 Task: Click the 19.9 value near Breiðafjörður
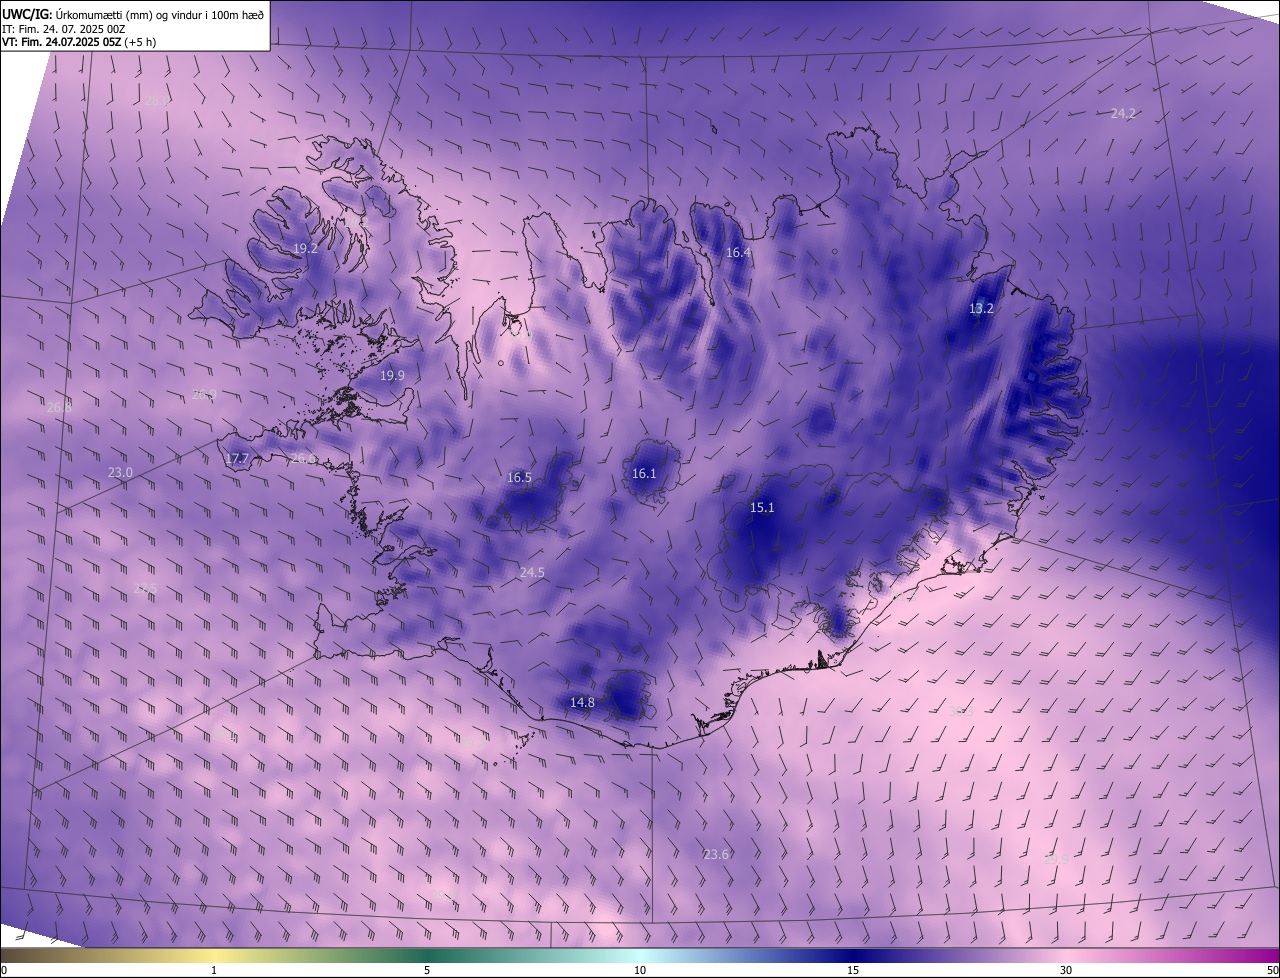pyautogui.click(x=392, y=376)
